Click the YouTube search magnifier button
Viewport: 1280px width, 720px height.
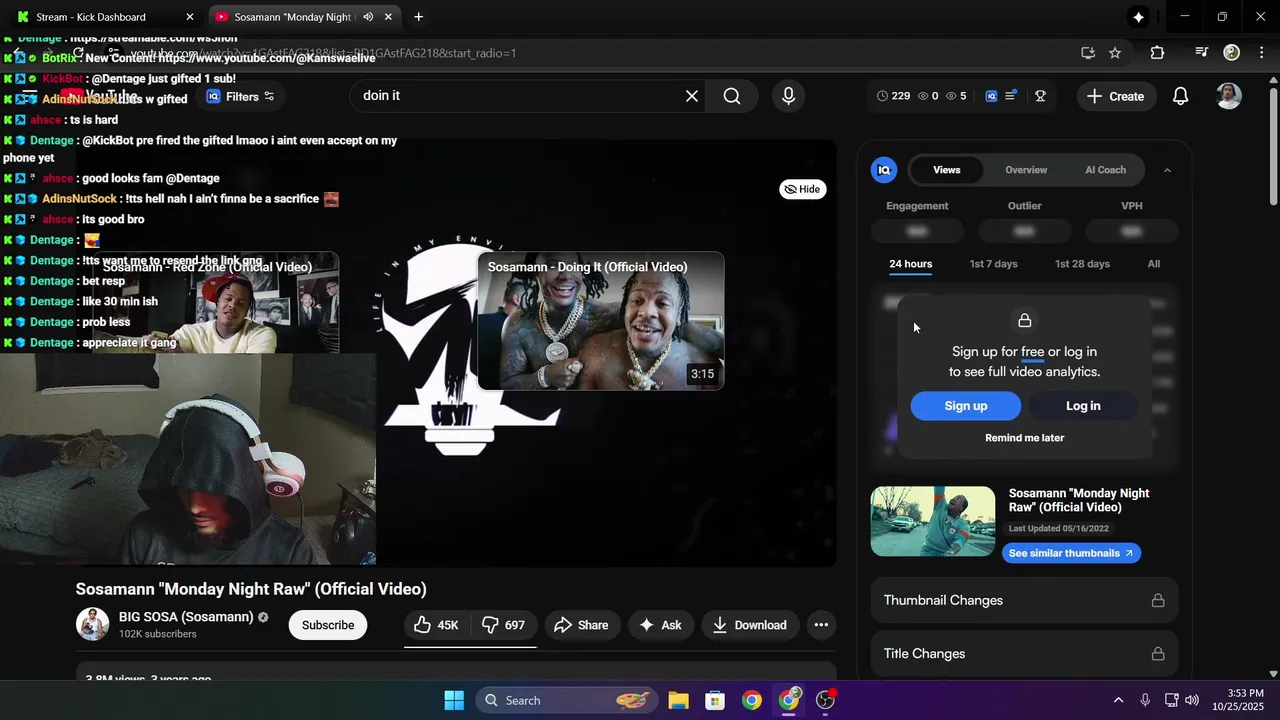[x=732, y=96]
